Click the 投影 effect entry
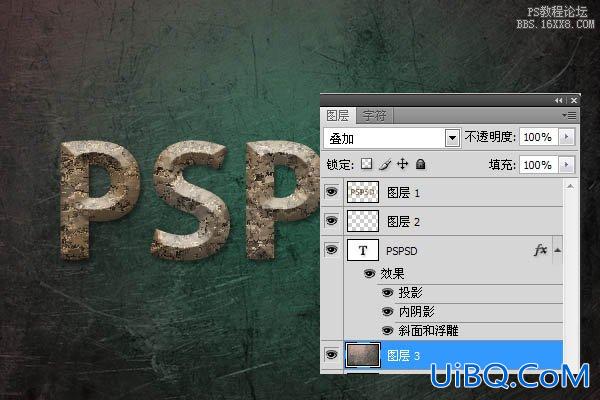Screen dimensions: 600x400 [410, 293]
